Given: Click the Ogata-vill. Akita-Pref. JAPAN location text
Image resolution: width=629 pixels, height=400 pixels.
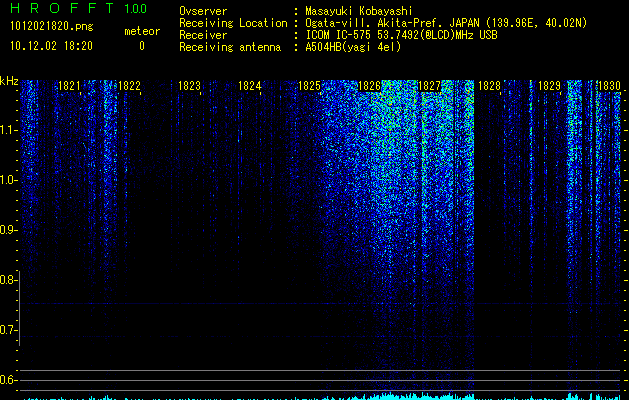Looking at the screenshot, I should (x=446, y=23).
